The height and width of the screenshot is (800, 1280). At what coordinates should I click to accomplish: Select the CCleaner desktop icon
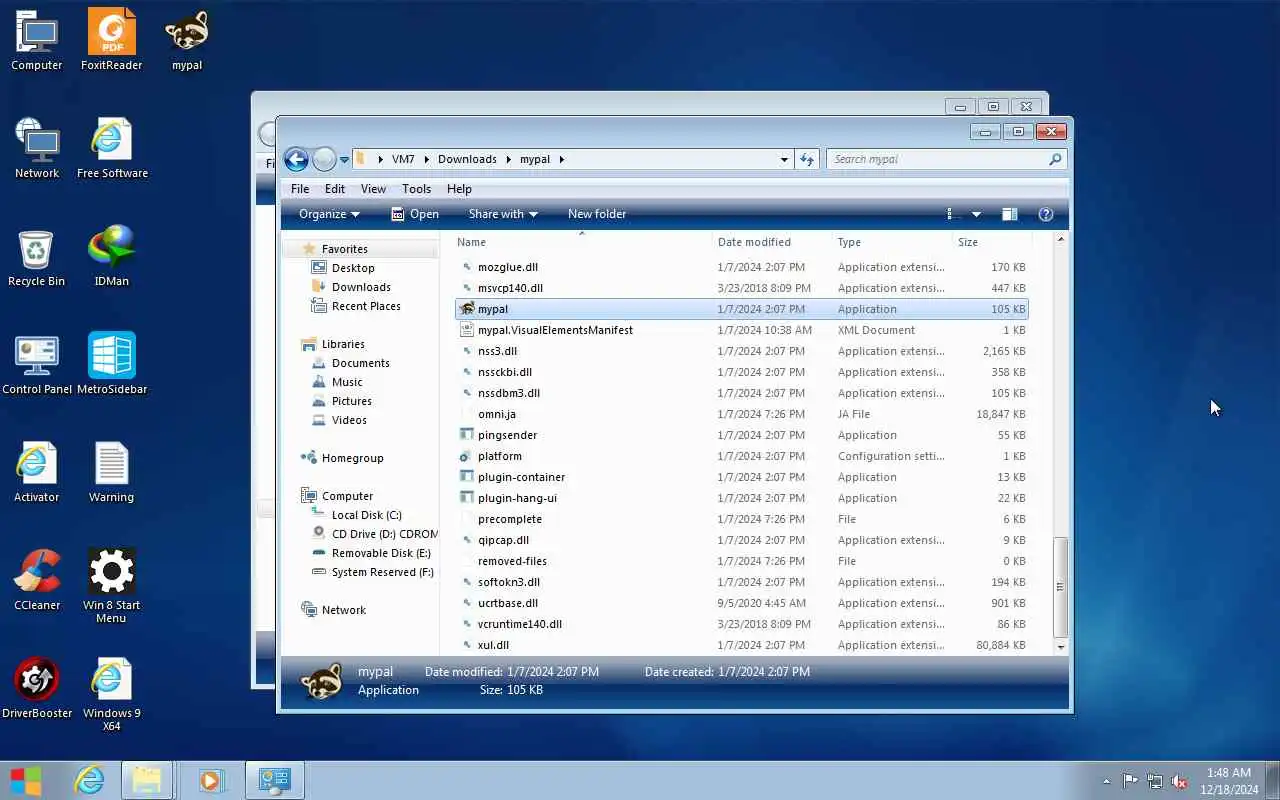37,581
